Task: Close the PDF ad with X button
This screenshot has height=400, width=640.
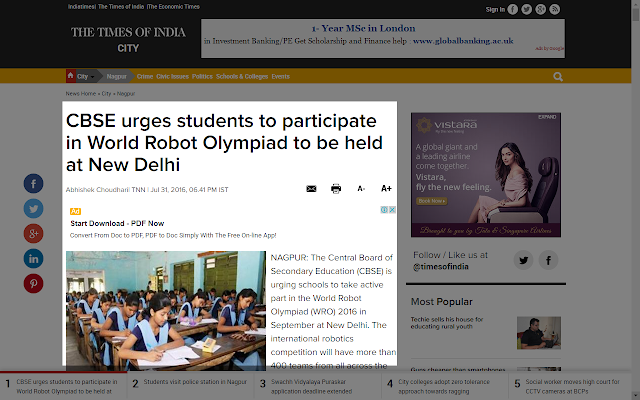Action: (x=392, y=209)
